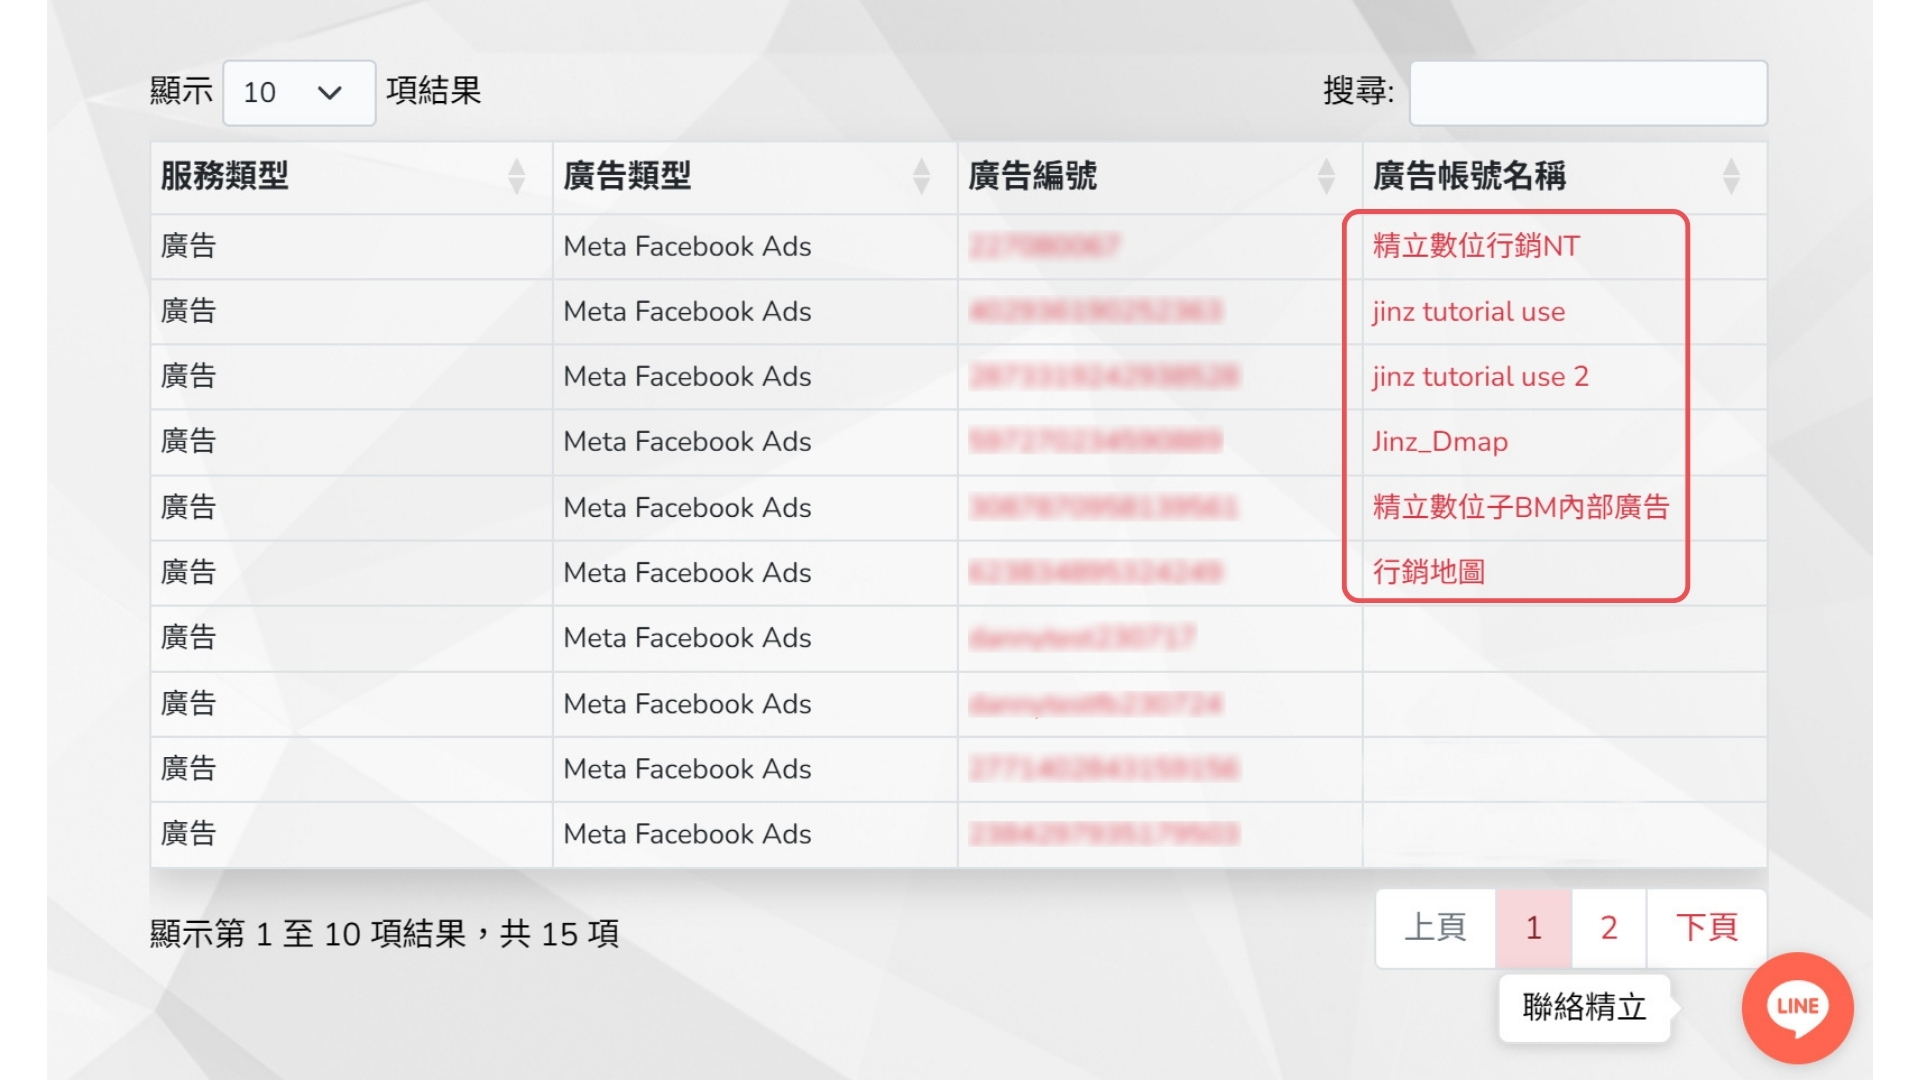The width and height of the screenshot is (1920, 1080).
Task: Click the 上頁 previous page button
Action: pyautogui.click(x=1435, y=928)
